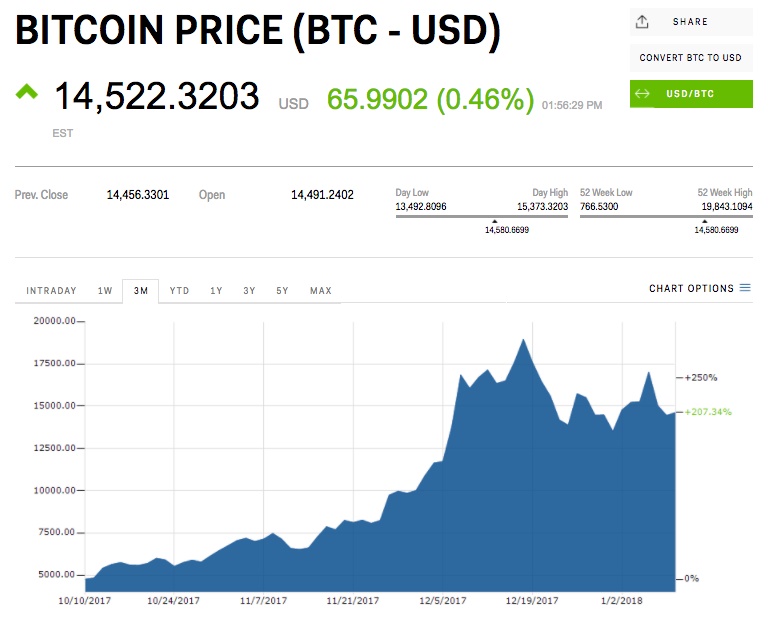Click the chart peak near 12/19/2017
Image resolution: width=769 pixels, height=619 pixels.
523,340
